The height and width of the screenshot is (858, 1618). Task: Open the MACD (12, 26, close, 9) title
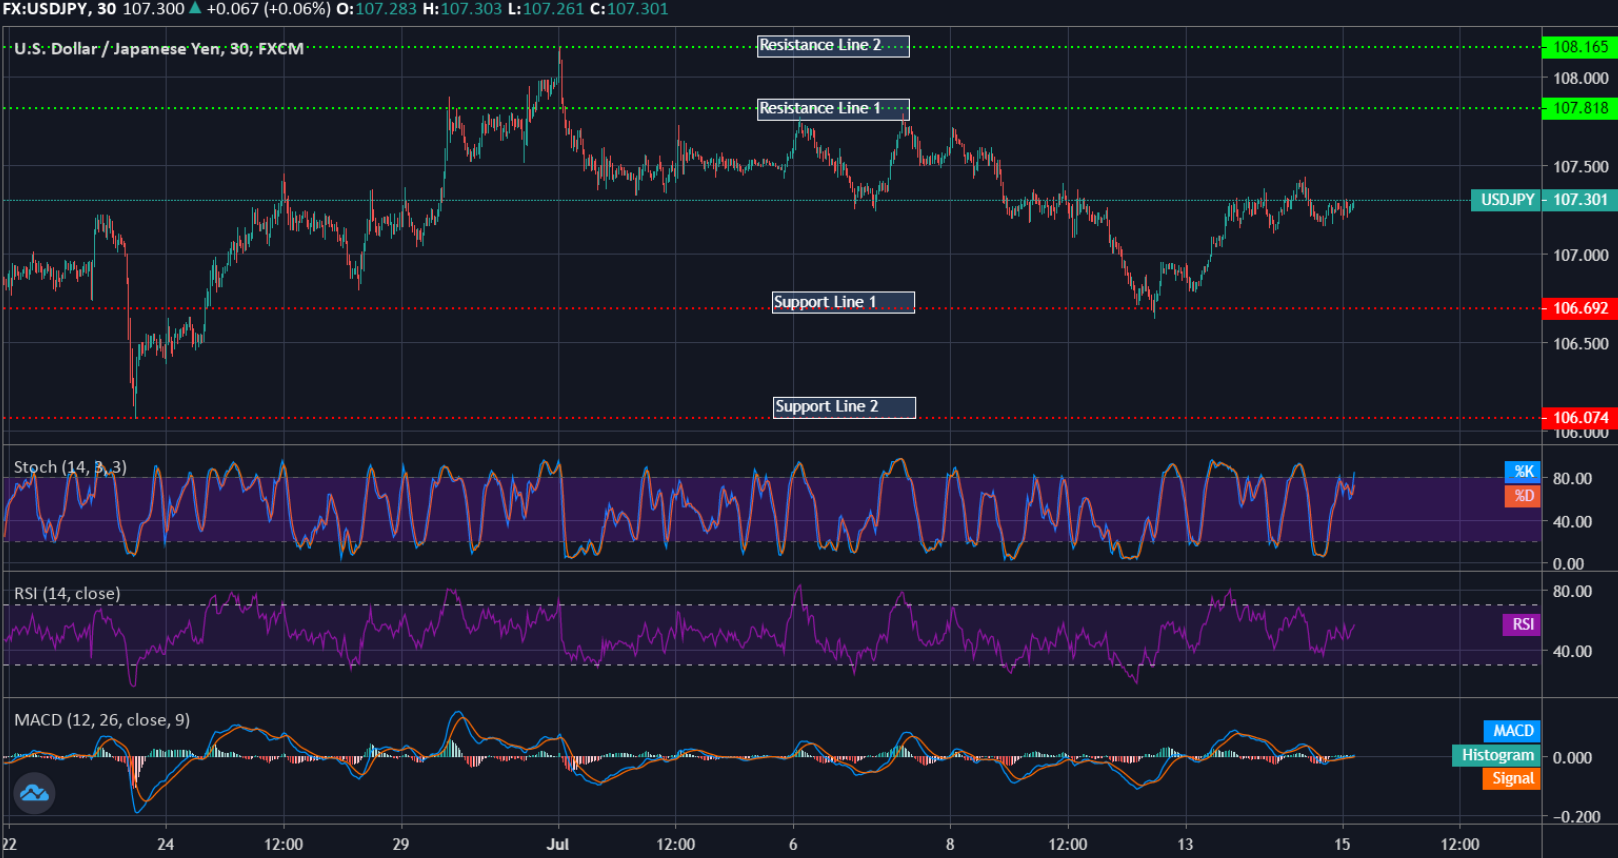[102, 720]
